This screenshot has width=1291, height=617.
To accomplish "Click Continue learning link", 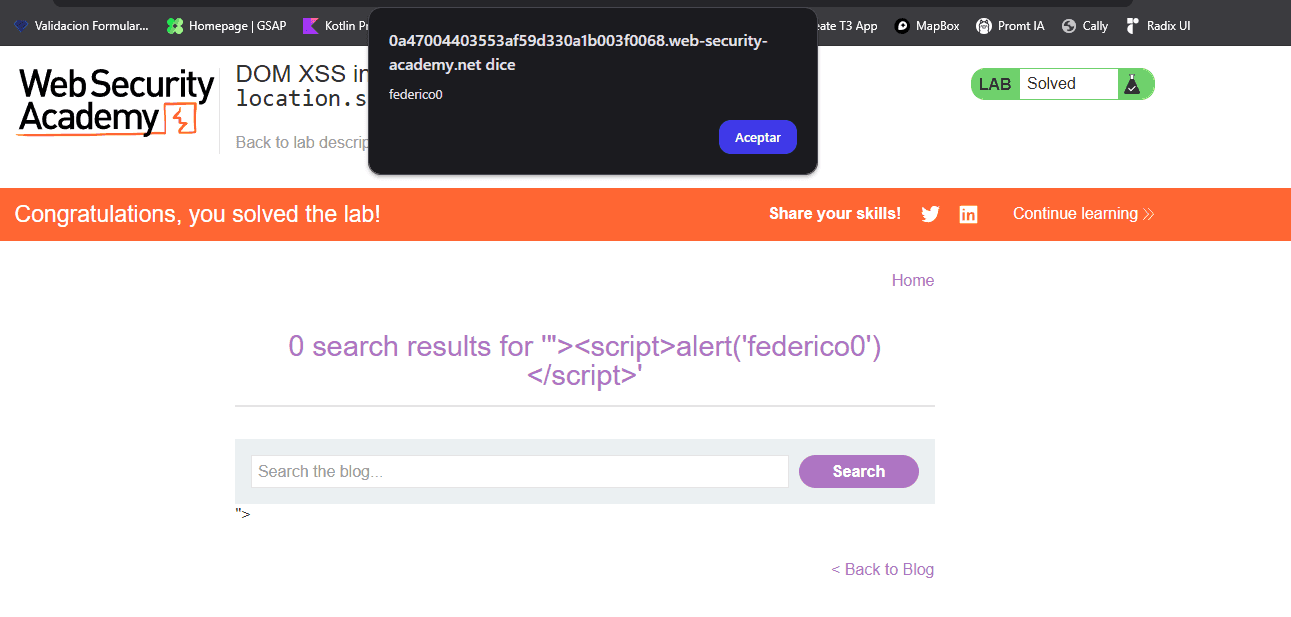I will 1083,214.
